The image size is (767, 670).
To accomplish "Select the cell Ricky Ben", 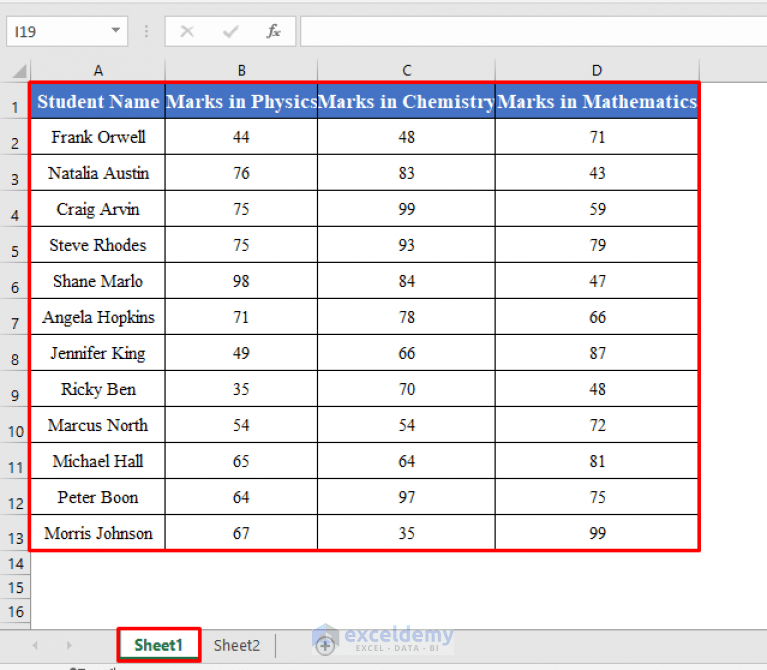I will (98, 389).
